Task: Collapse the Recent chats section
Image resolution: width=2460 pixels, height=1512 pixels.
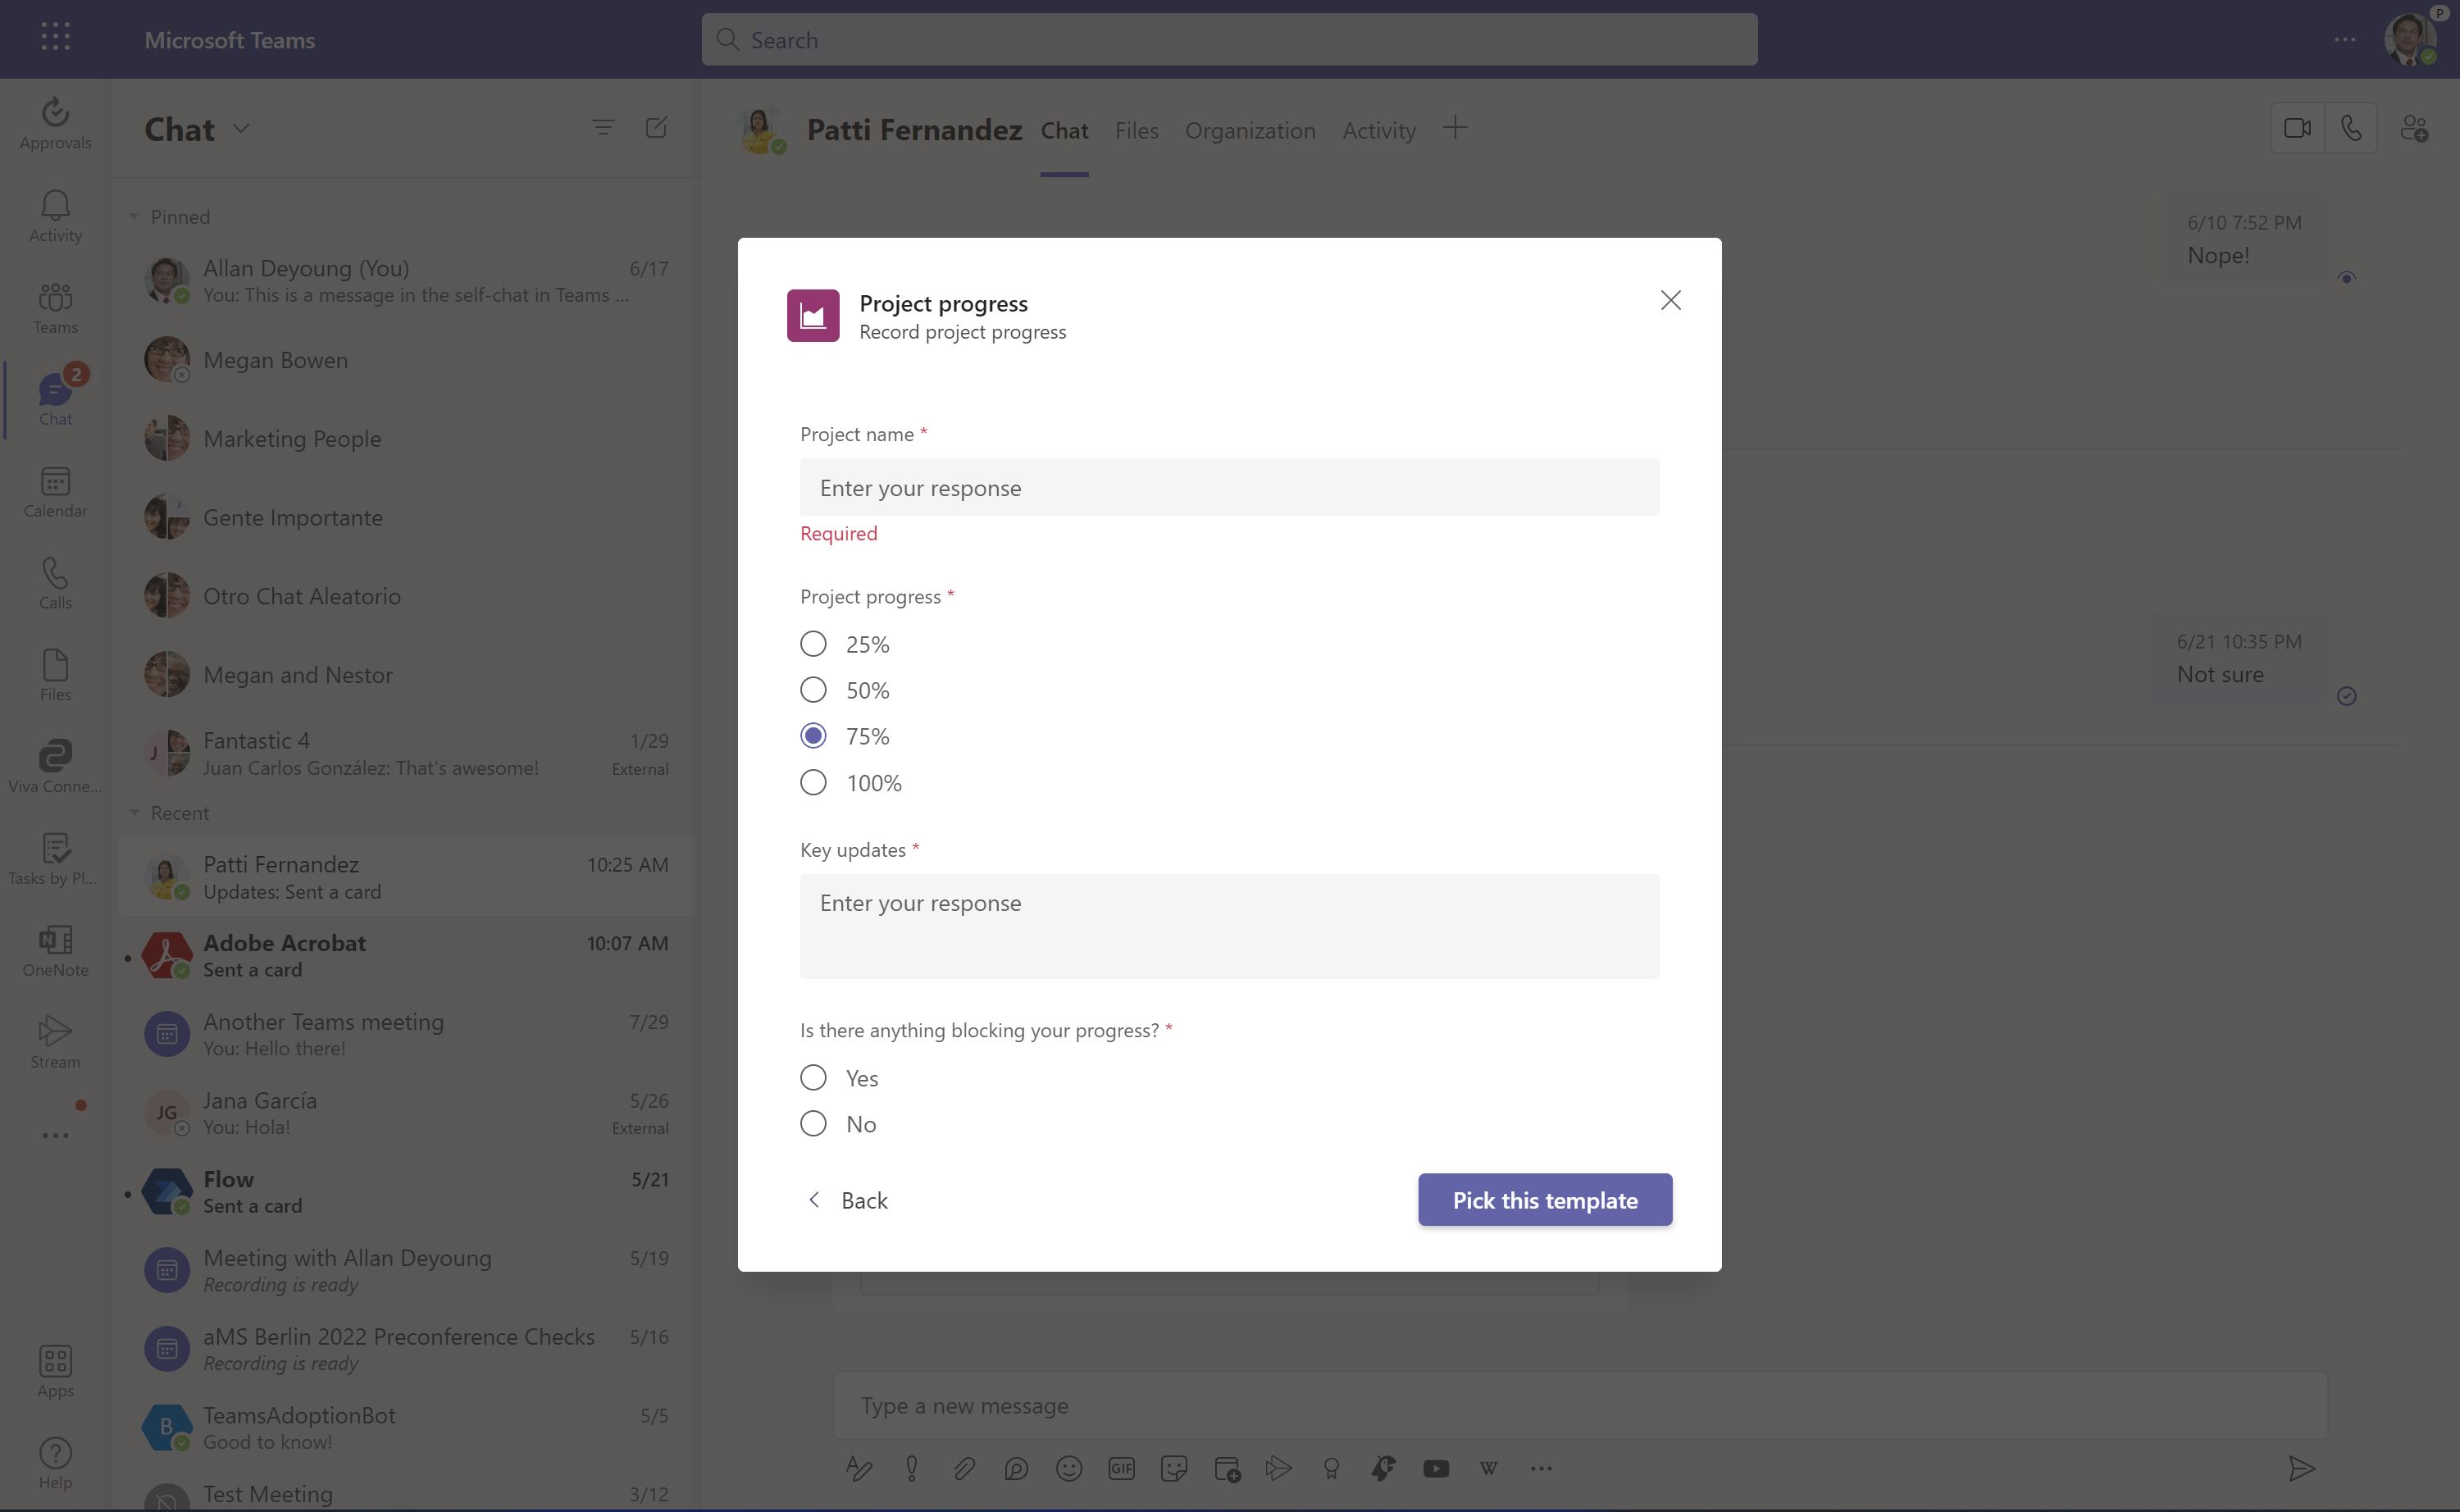Action: pos(134,813)
